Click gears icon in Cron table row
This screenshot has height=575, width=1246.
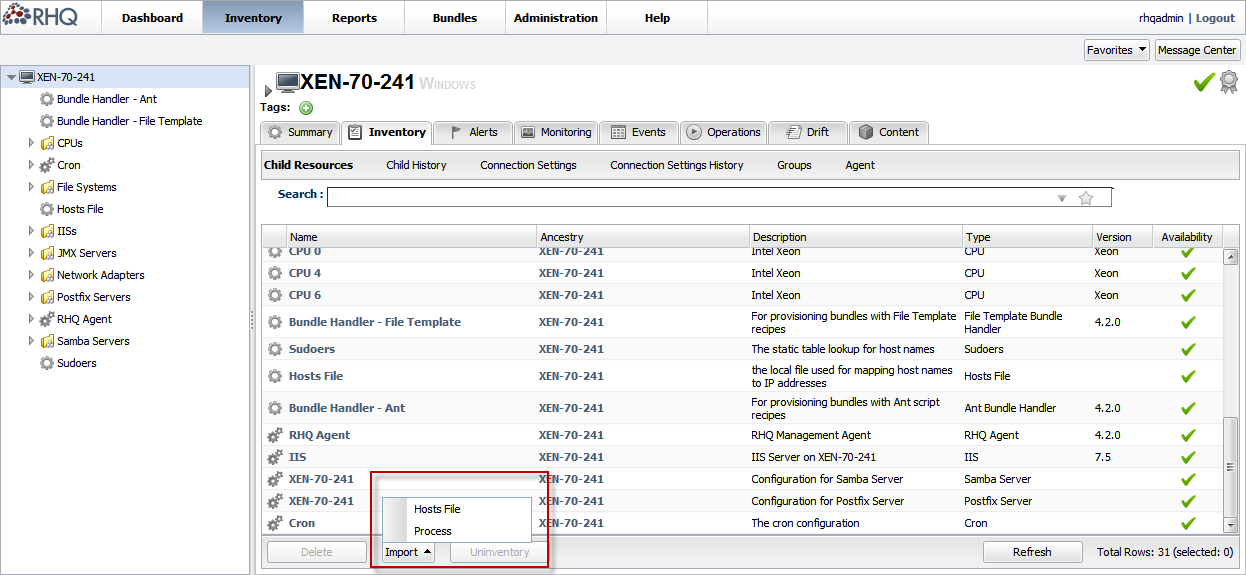pyautogui.click(x=275, y=523)
